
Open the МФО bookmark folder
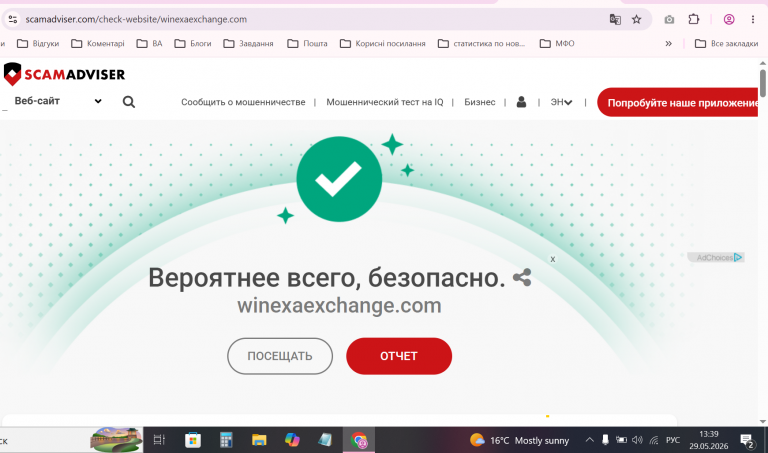(557, 44)
